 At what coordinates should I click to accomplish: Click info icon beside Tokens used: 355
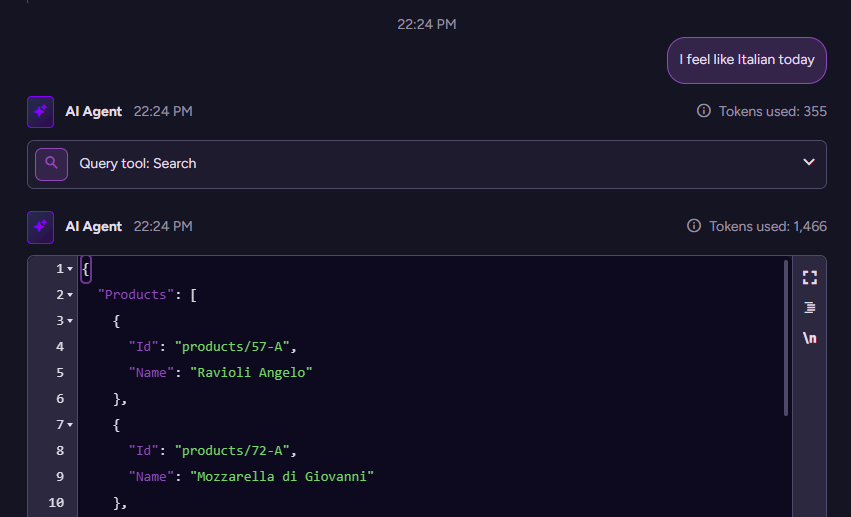coord(704,111)
